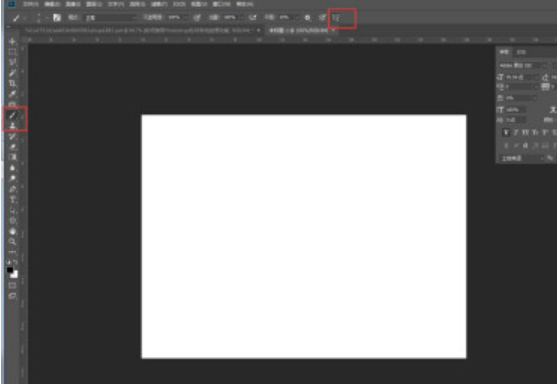Select the Crop tool
Image resolution: width=557 pixels, height=384 pixels.
click(12, 84)
